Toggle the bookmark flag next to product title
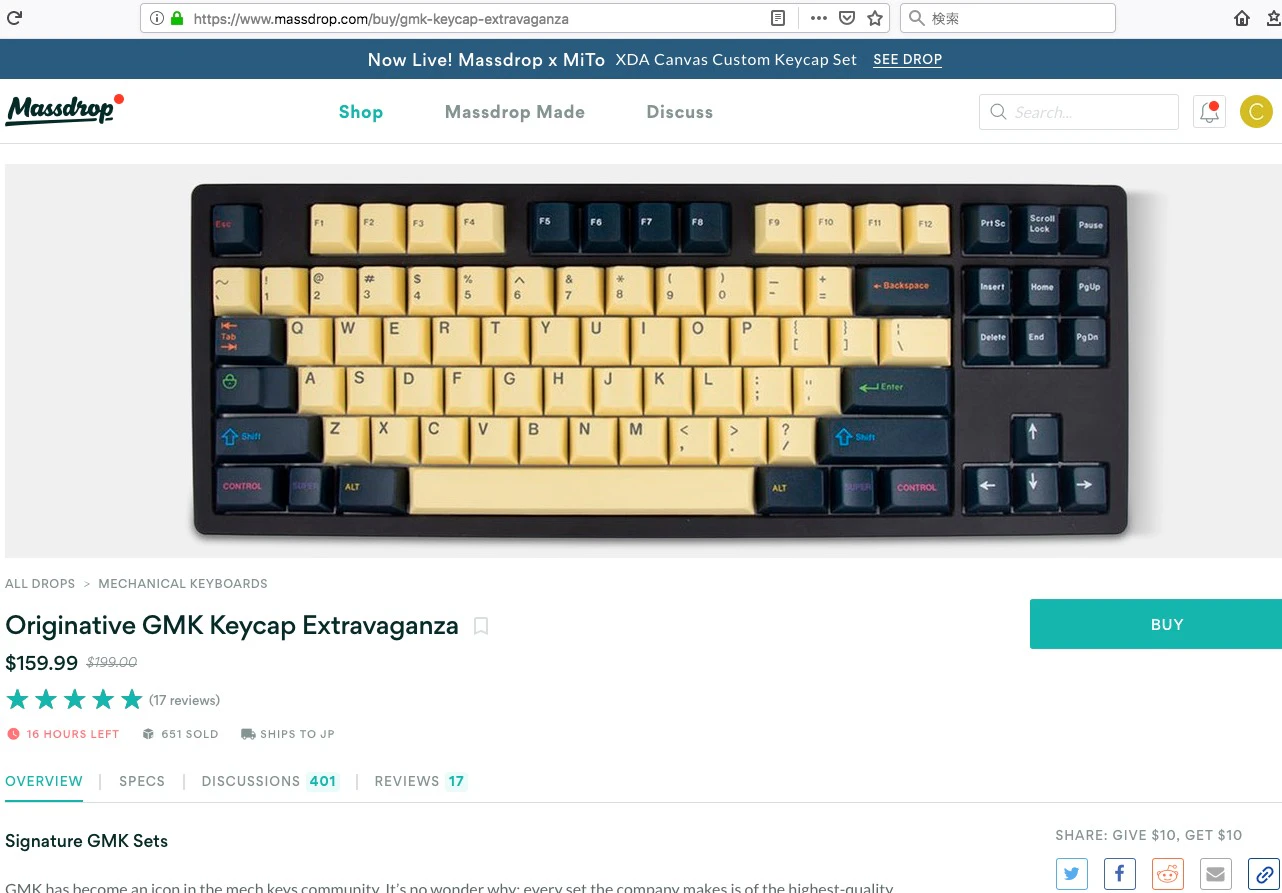The width and height of the screenshot is (1282, 893). tap(481, 626)
